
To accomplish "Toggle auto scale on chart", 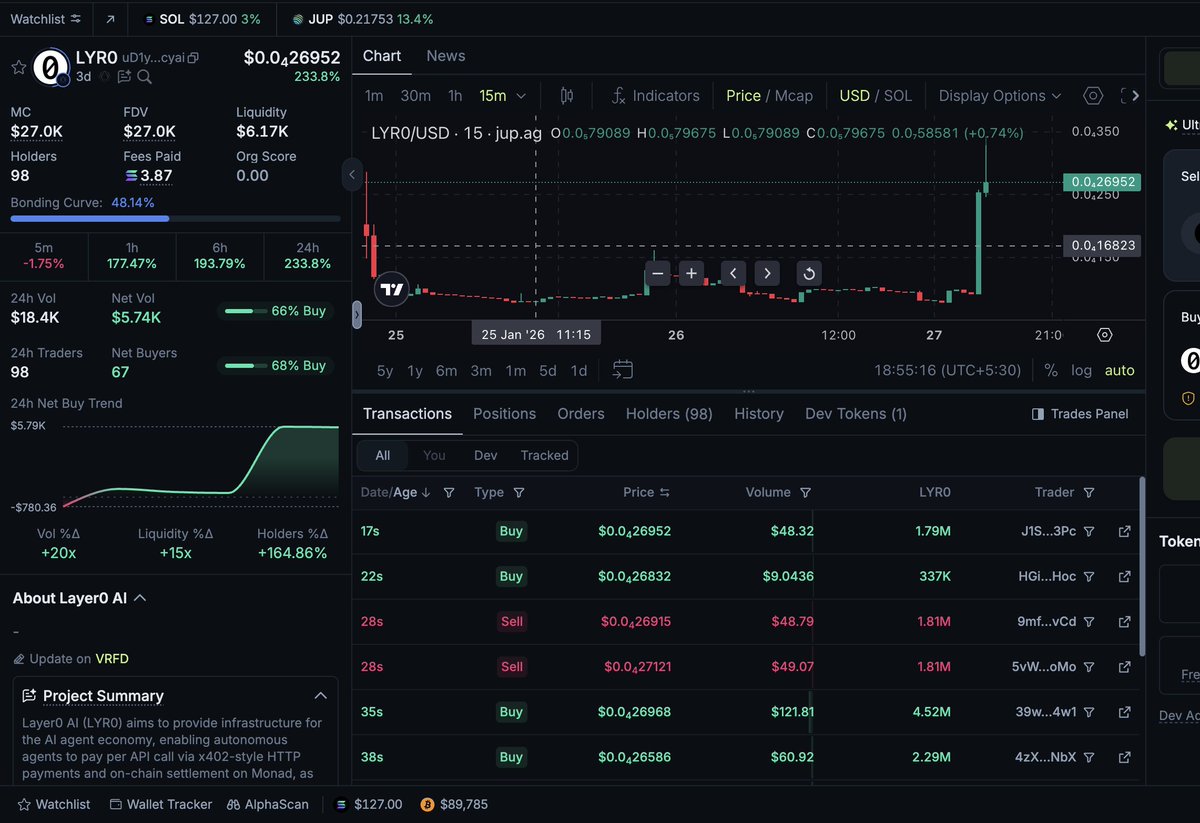I will pos(1119,370).
